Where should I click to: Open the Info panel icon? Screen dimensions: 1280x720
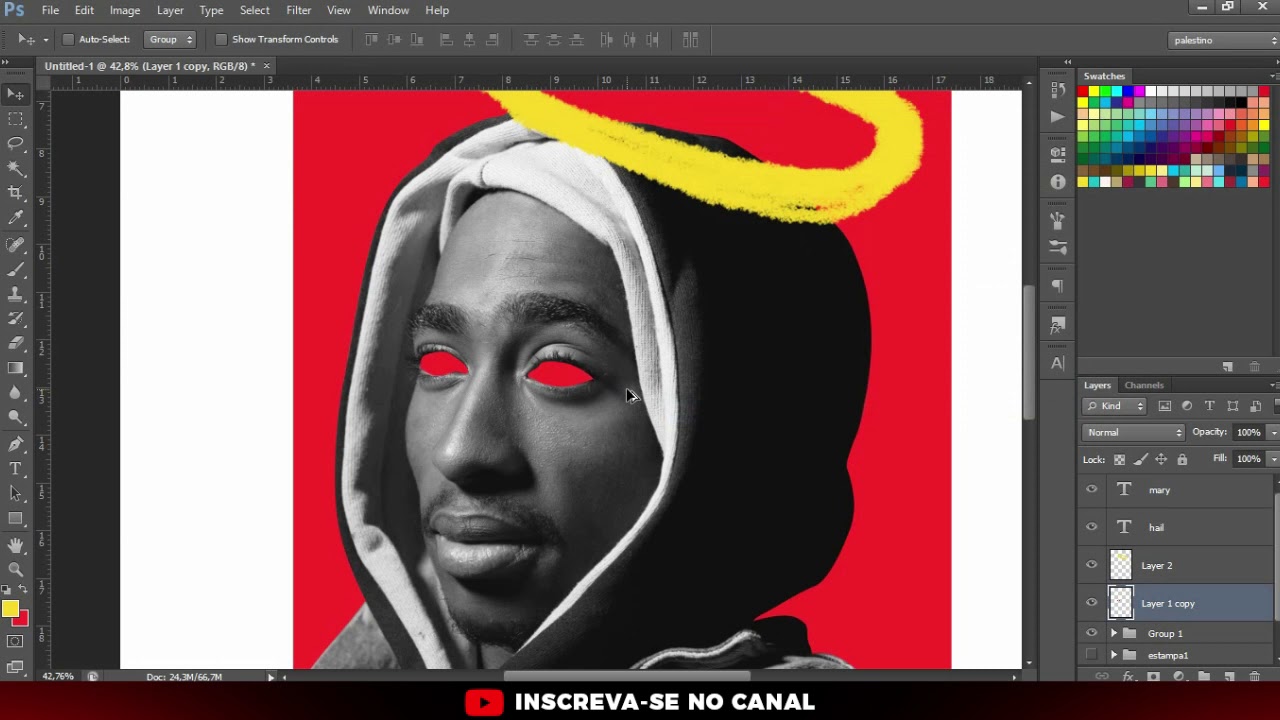point(1058,182)
